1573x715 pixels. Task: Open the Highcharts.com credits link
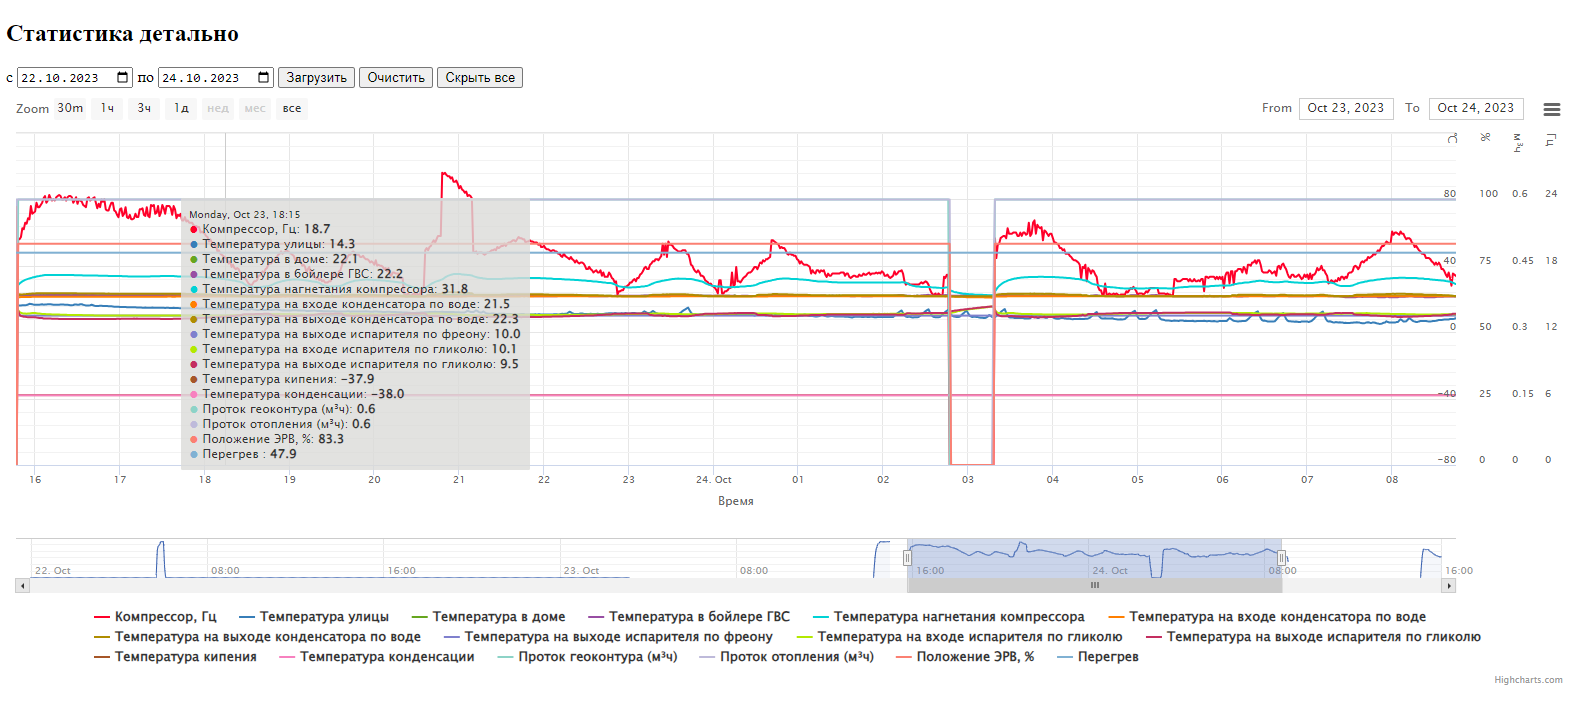coord(1528,680)
